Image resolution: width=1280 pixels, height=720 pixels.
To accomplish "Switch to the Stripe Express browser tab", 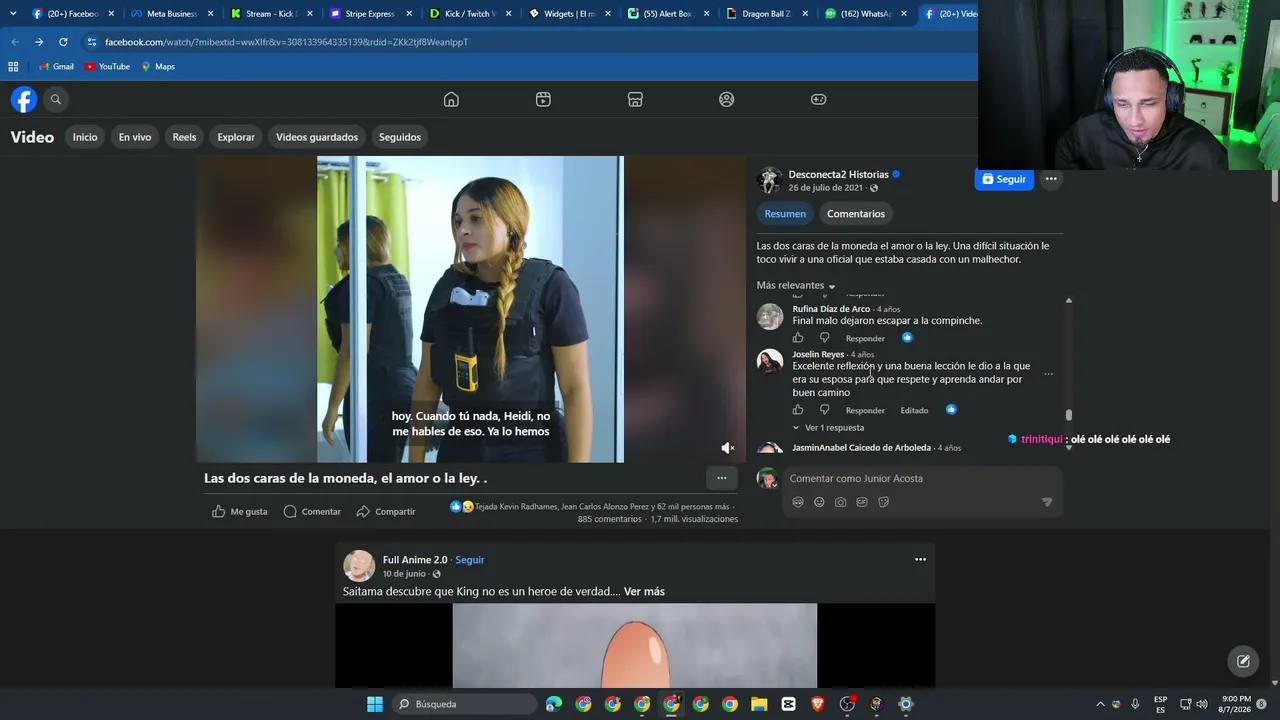I will click(x=370, y=14).
